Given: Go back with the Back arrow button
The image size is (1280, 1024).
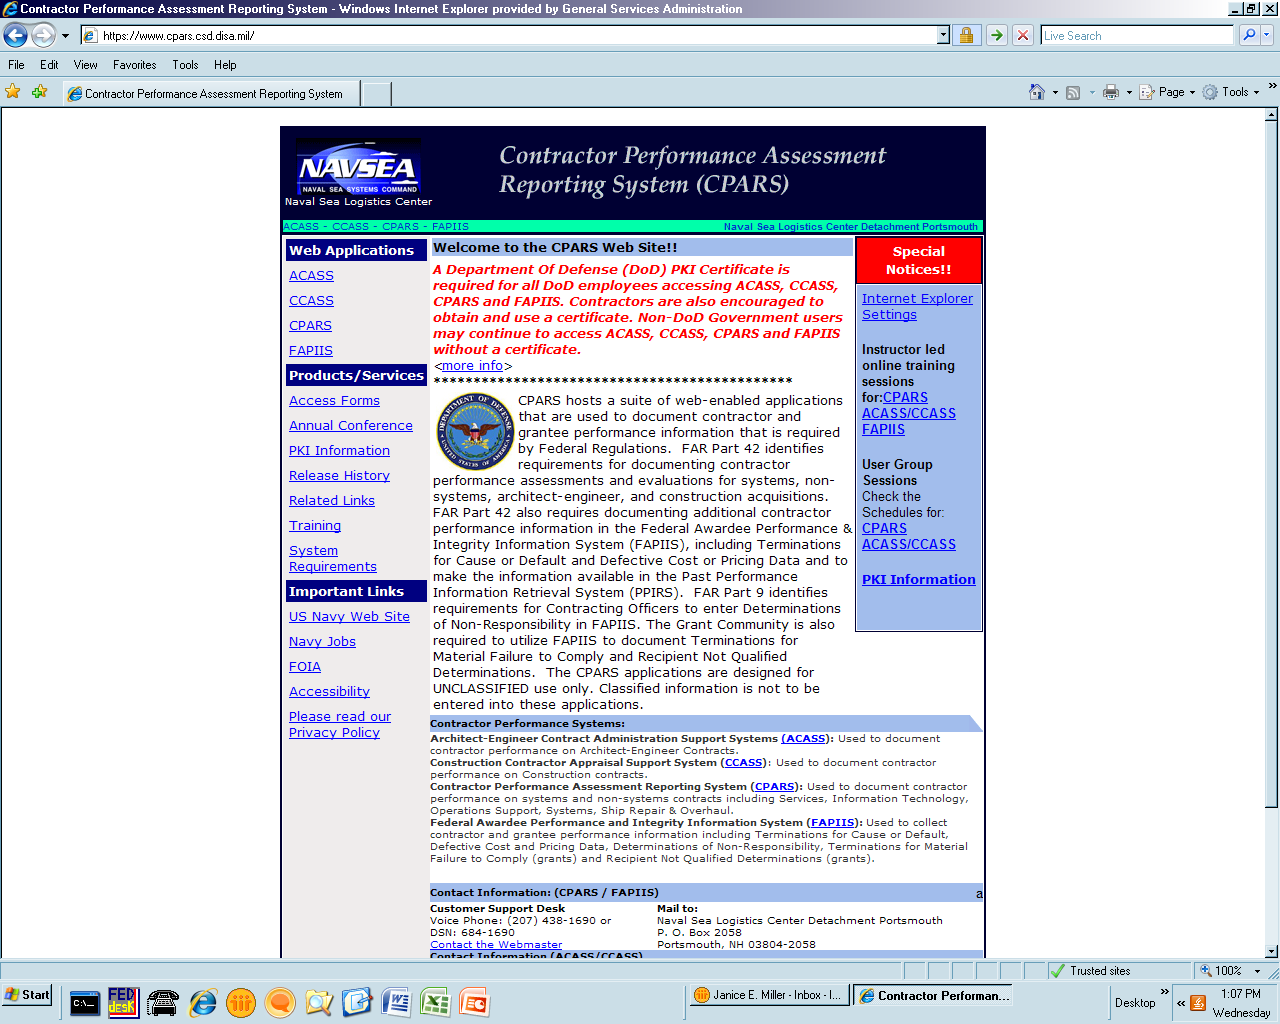Looking at the screenshot, I should 15,35.
